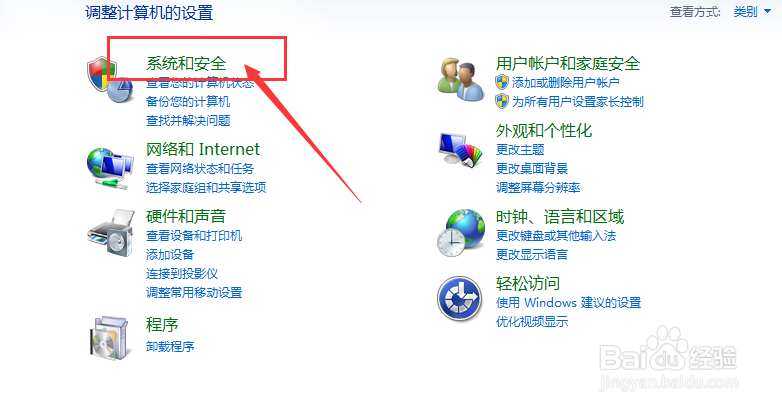Click 查找并解决问题 link
The height and width of the screenshot is (409, 782).
[x=188, y=121]
